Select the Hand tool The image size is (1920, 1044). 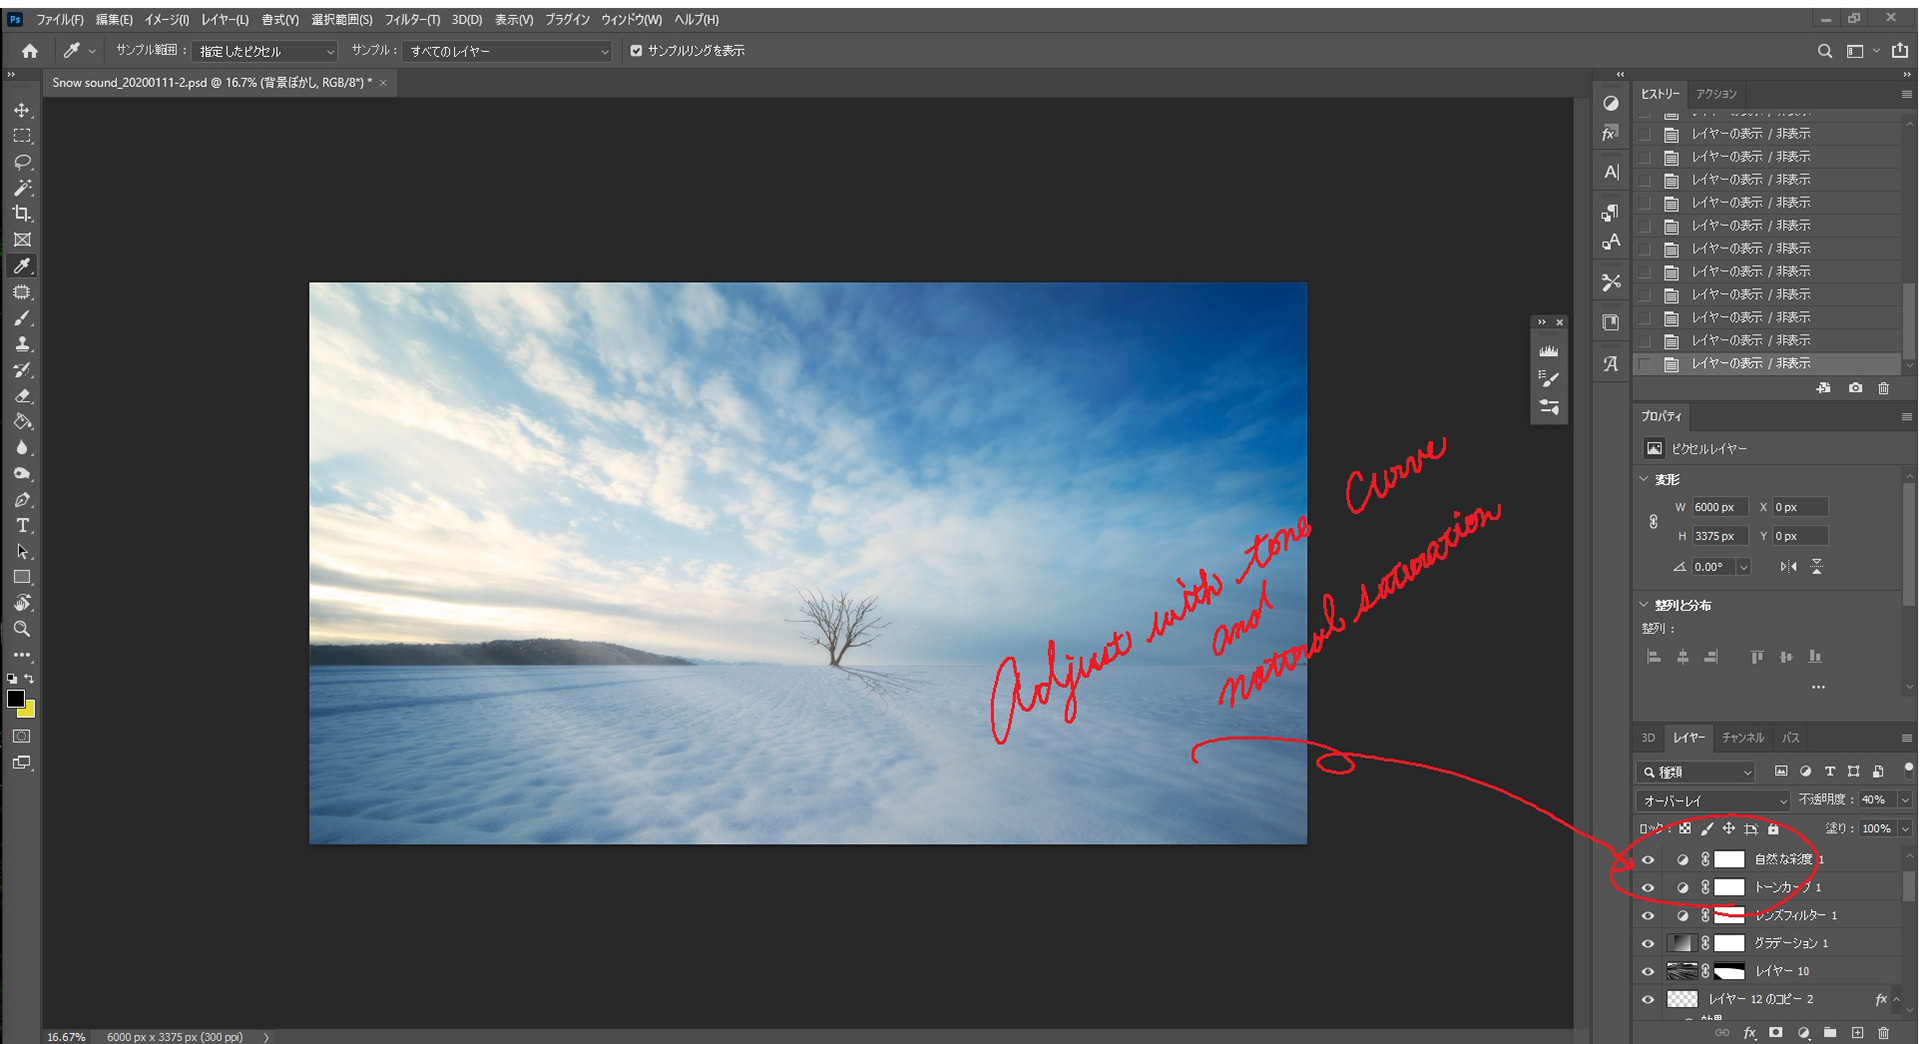point(22,603)
